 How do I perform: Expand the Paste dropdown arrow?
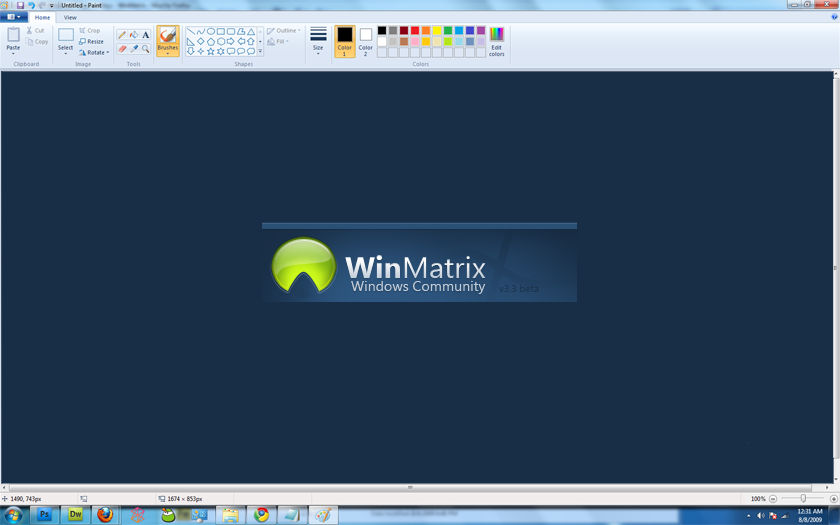13,54
